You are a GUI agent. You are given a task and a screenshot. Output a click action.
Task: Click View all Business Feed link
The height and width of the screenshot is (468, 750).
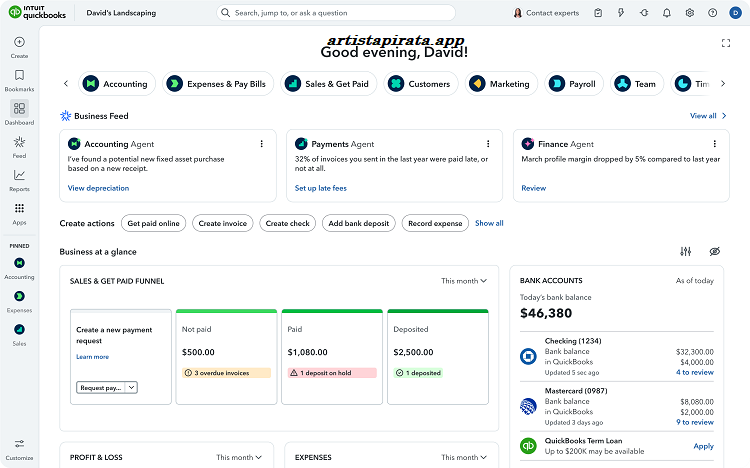[x=708, y=116]
